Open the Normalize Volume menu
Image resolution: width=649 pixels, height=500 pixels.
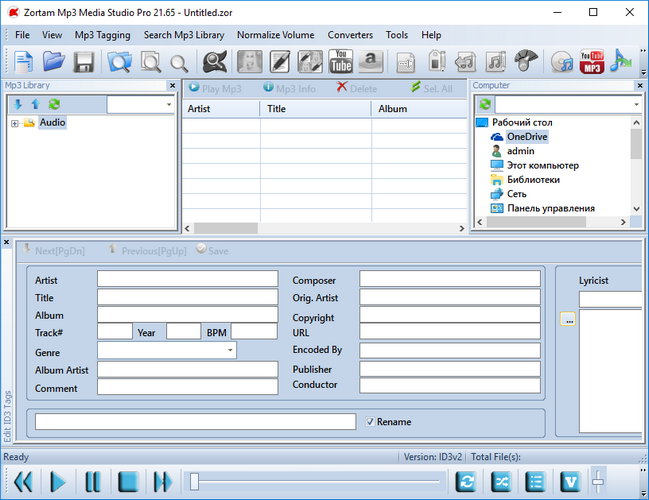(275, 35)
